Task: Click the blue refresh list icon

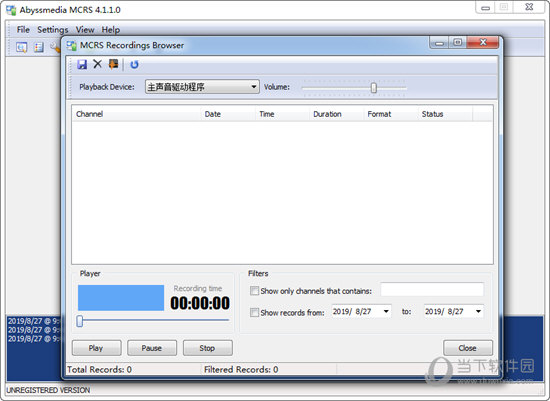Action: [x=134, y=65]
